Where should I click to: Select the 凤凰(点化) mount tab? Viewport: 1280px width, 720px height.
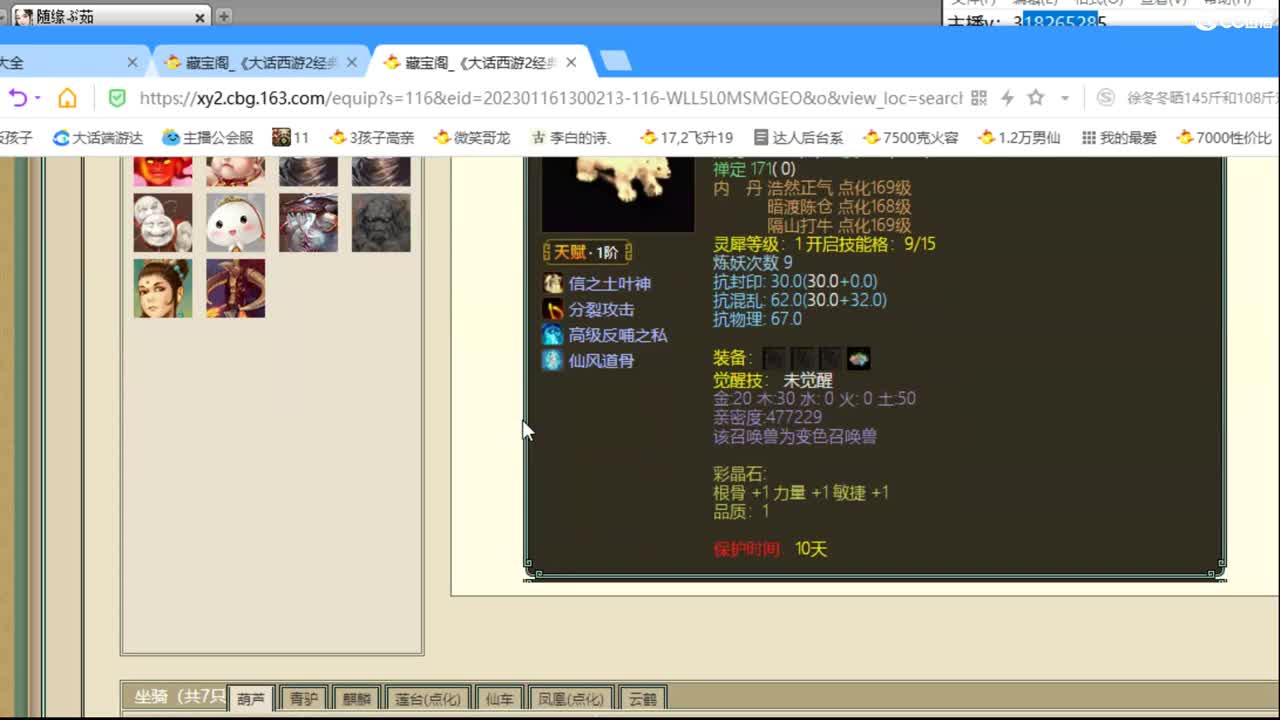tap(570, 699)
